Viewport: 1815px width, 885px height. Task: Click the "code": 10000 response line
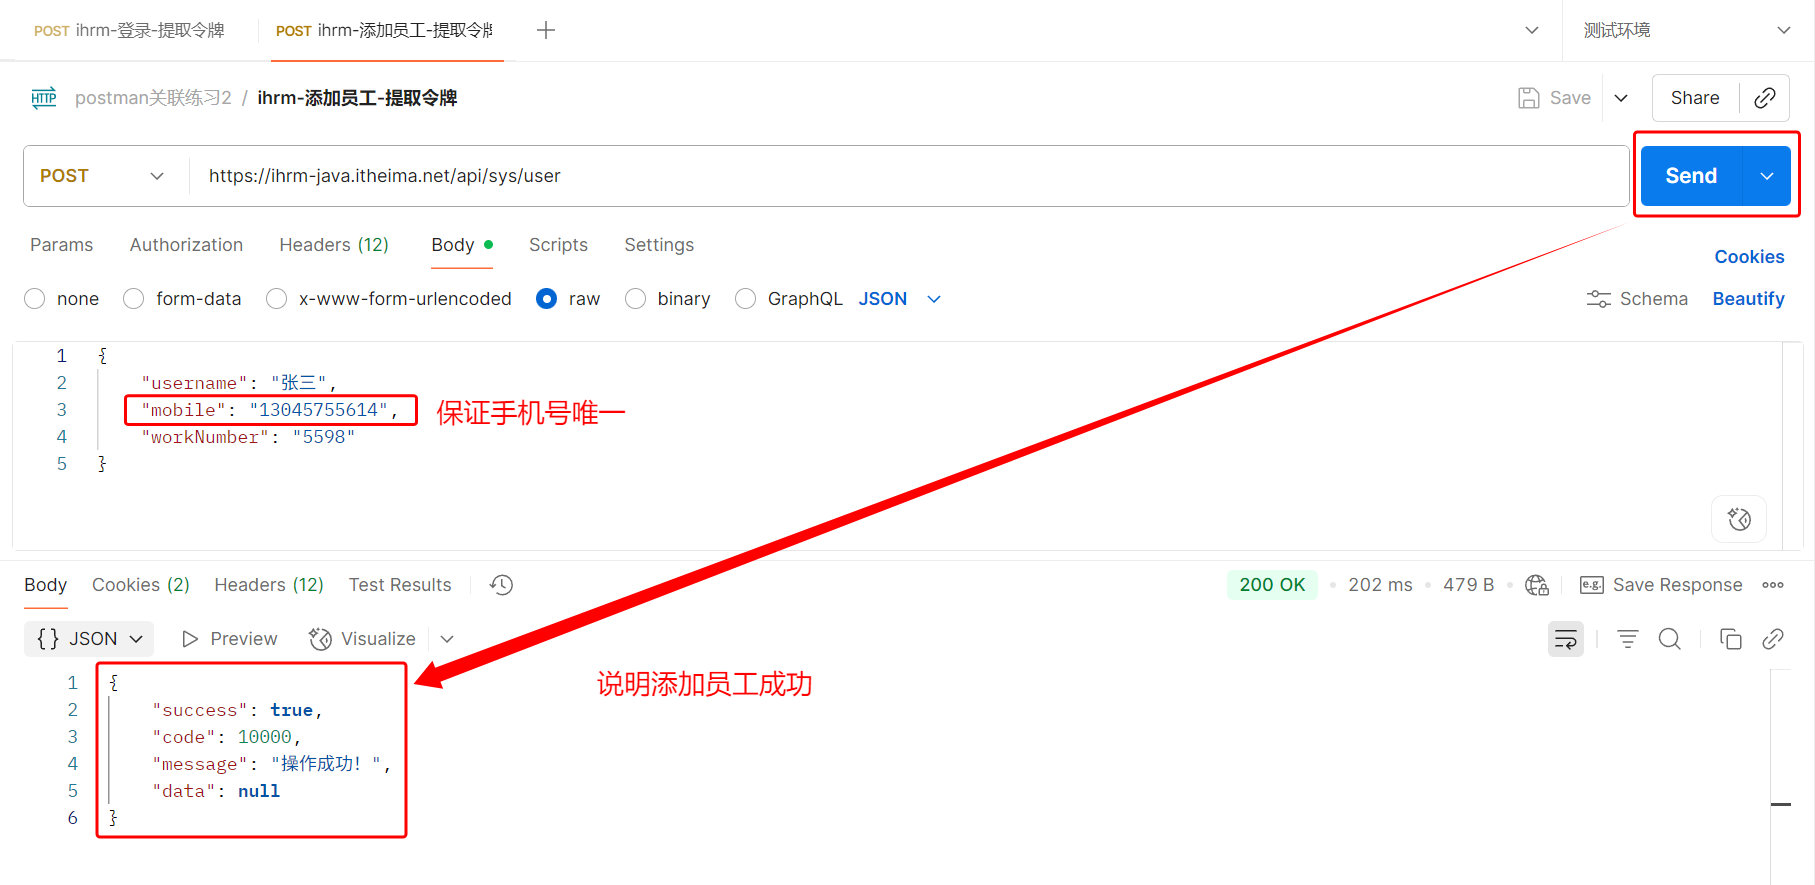click(x=226, y=737)
